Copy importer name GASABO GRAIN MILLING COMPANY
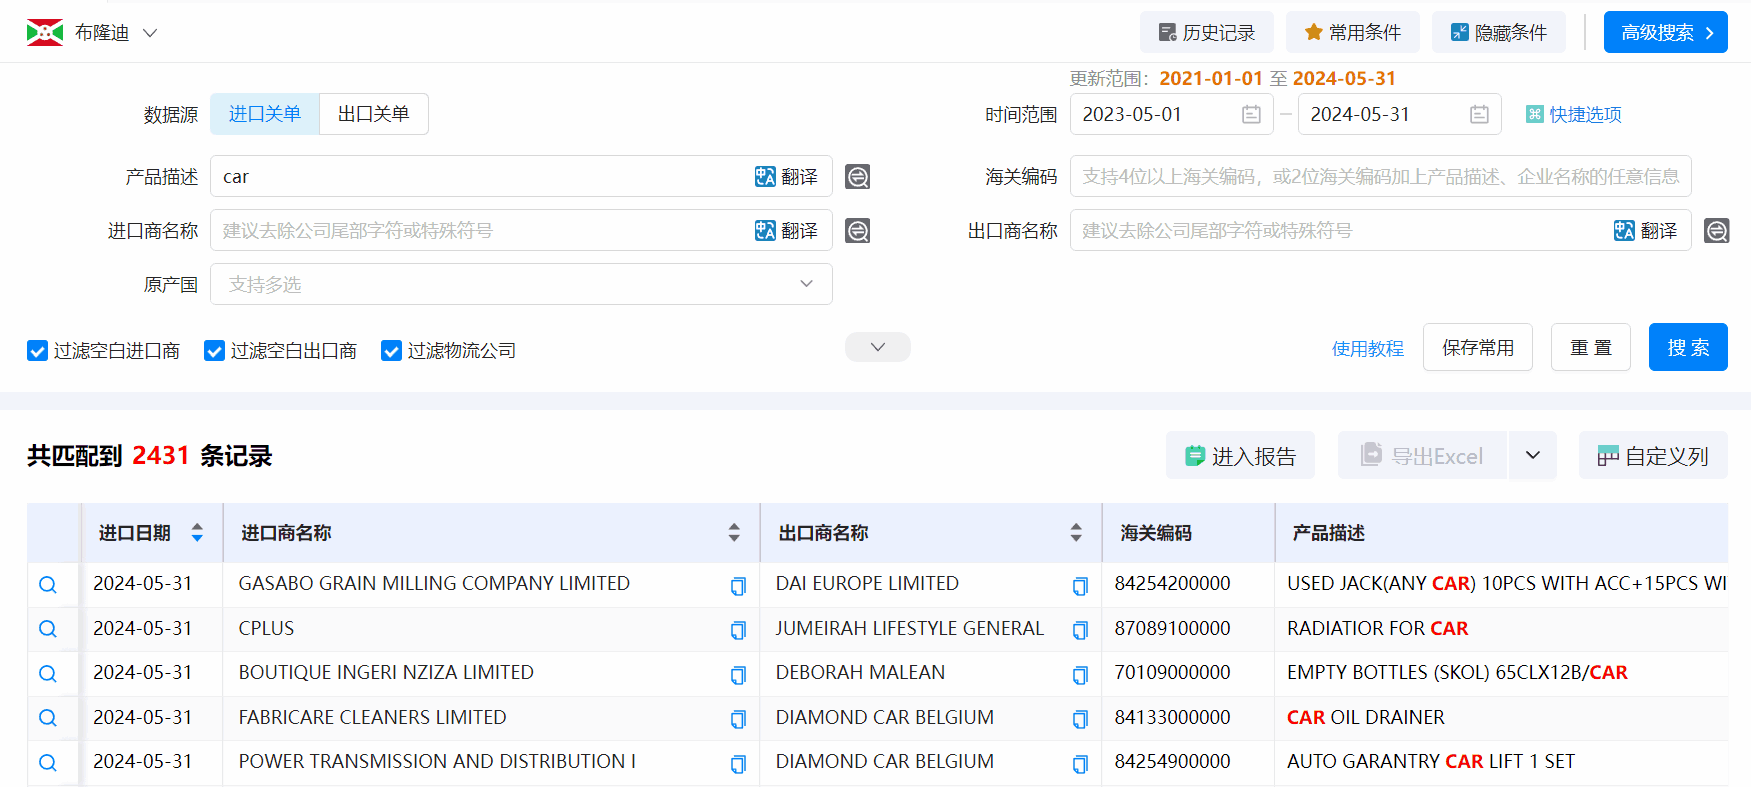The image size is (1751, 787). (738, 586)
